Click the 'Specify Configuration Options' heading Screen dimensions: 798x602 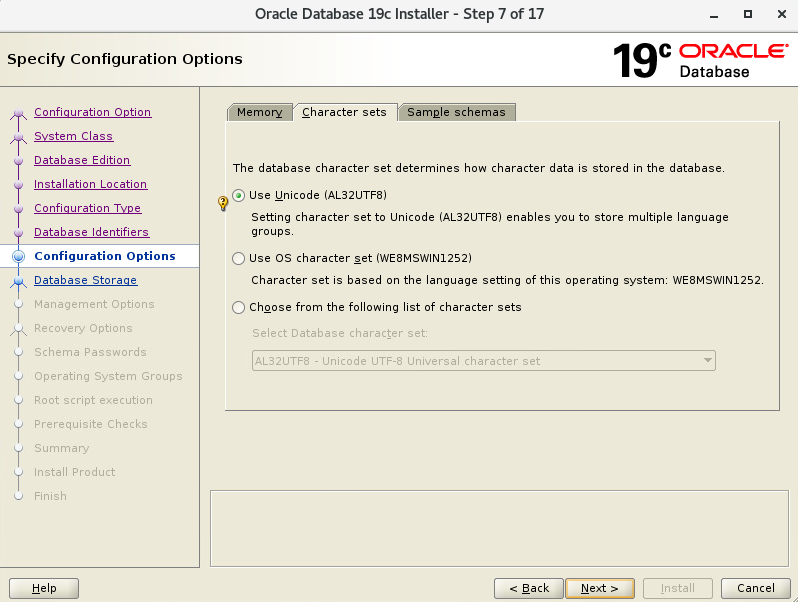[125, 59]
